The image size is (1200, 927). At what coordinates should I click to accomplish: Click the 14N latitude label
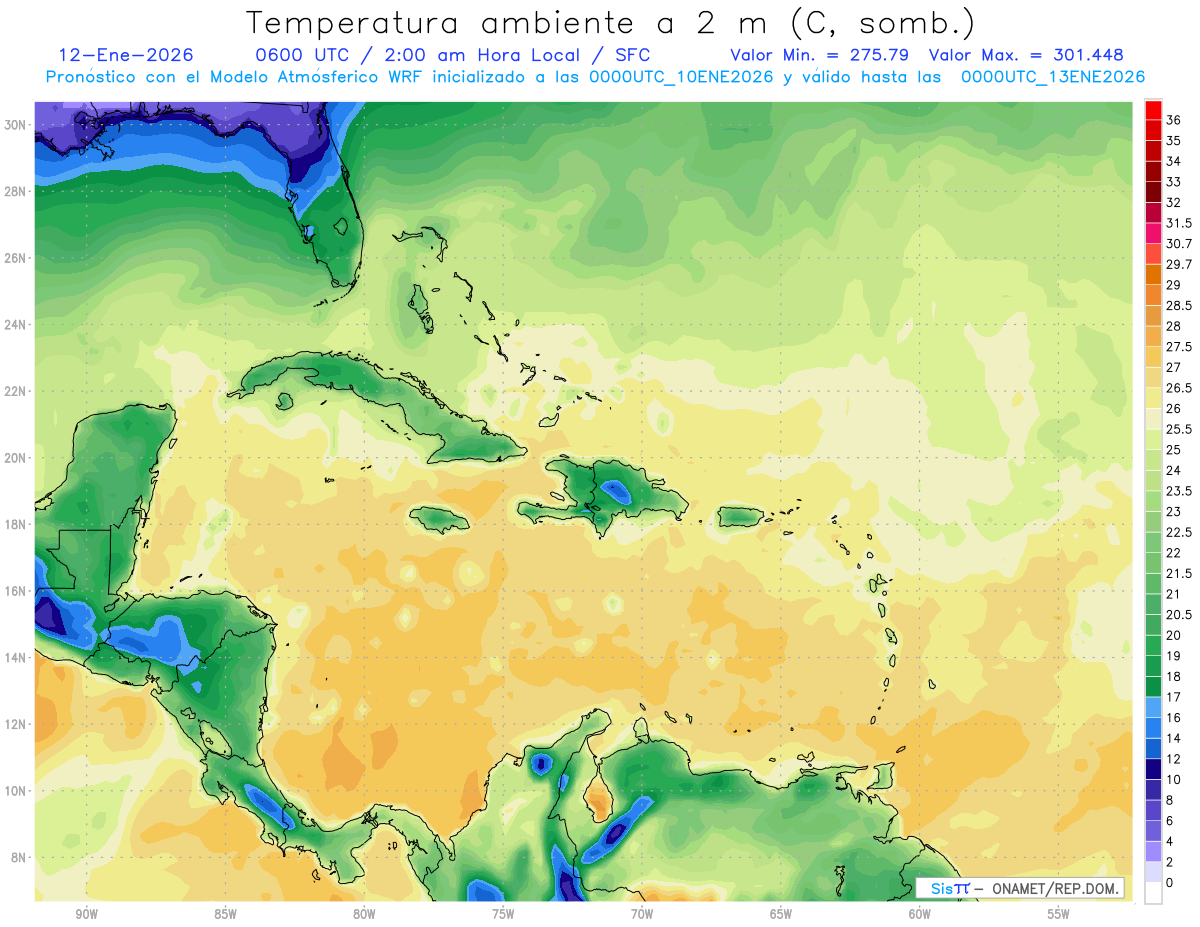(x=16, y=658)
